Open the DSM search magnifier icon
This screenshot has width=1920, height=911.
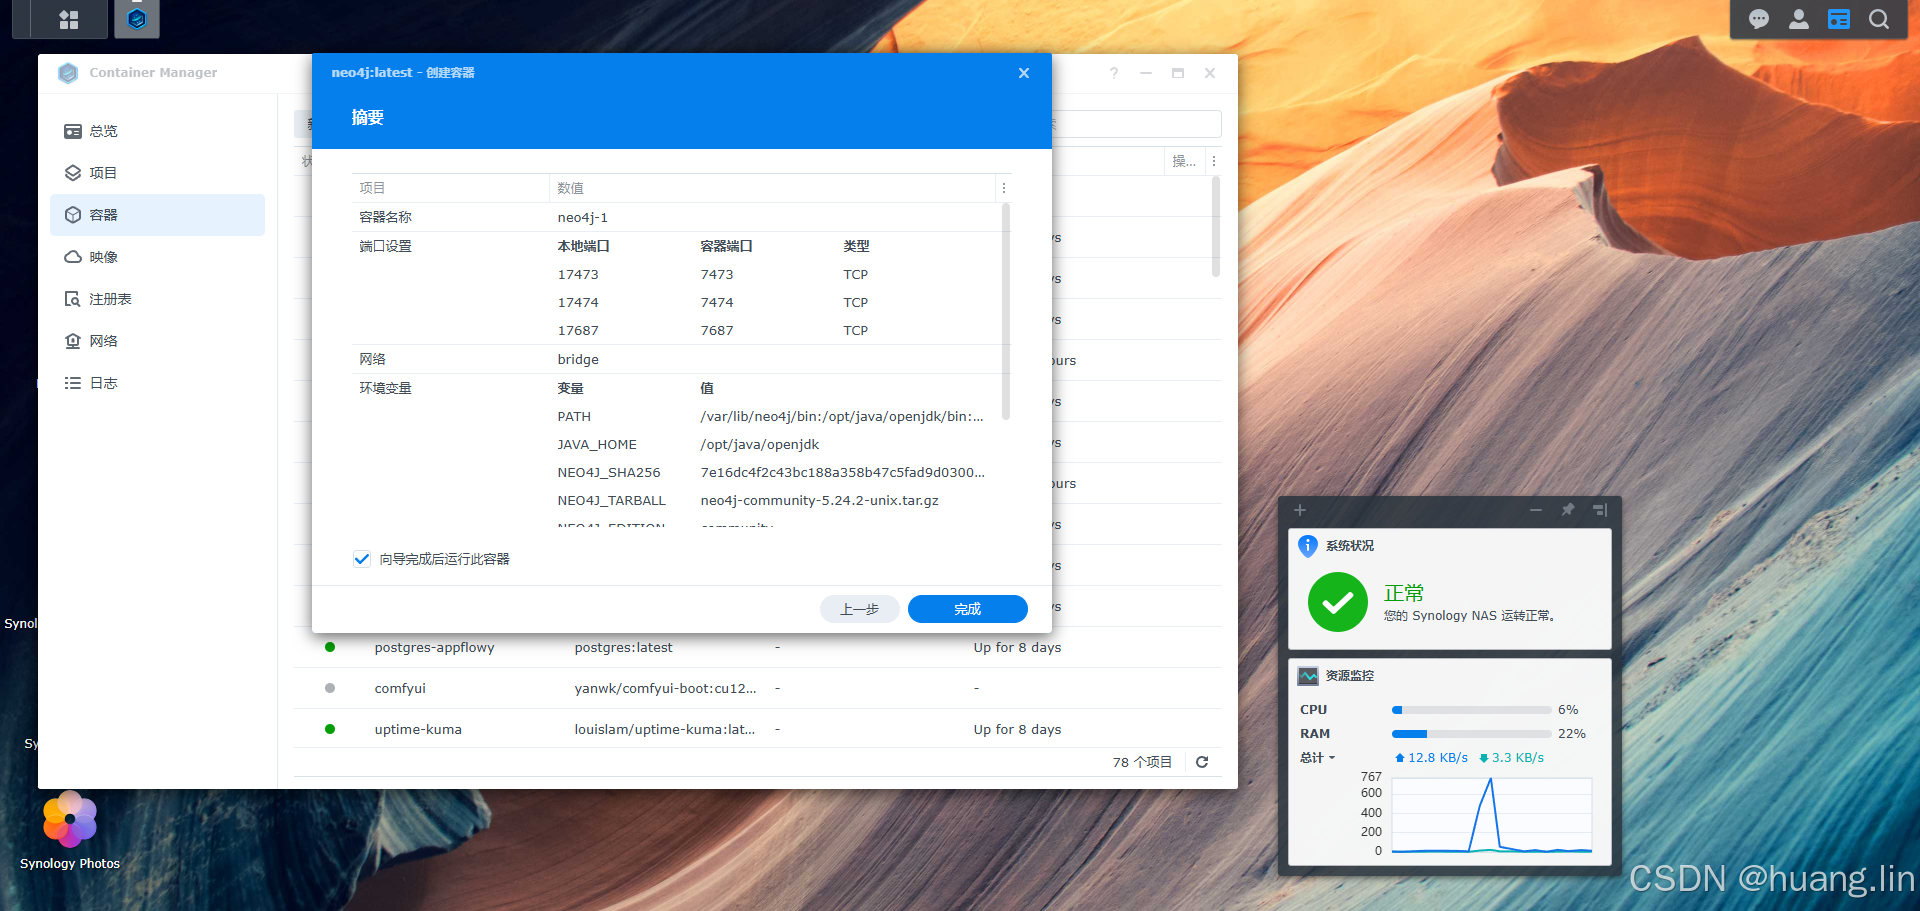pyautogui.click(x=1878, y=19)
